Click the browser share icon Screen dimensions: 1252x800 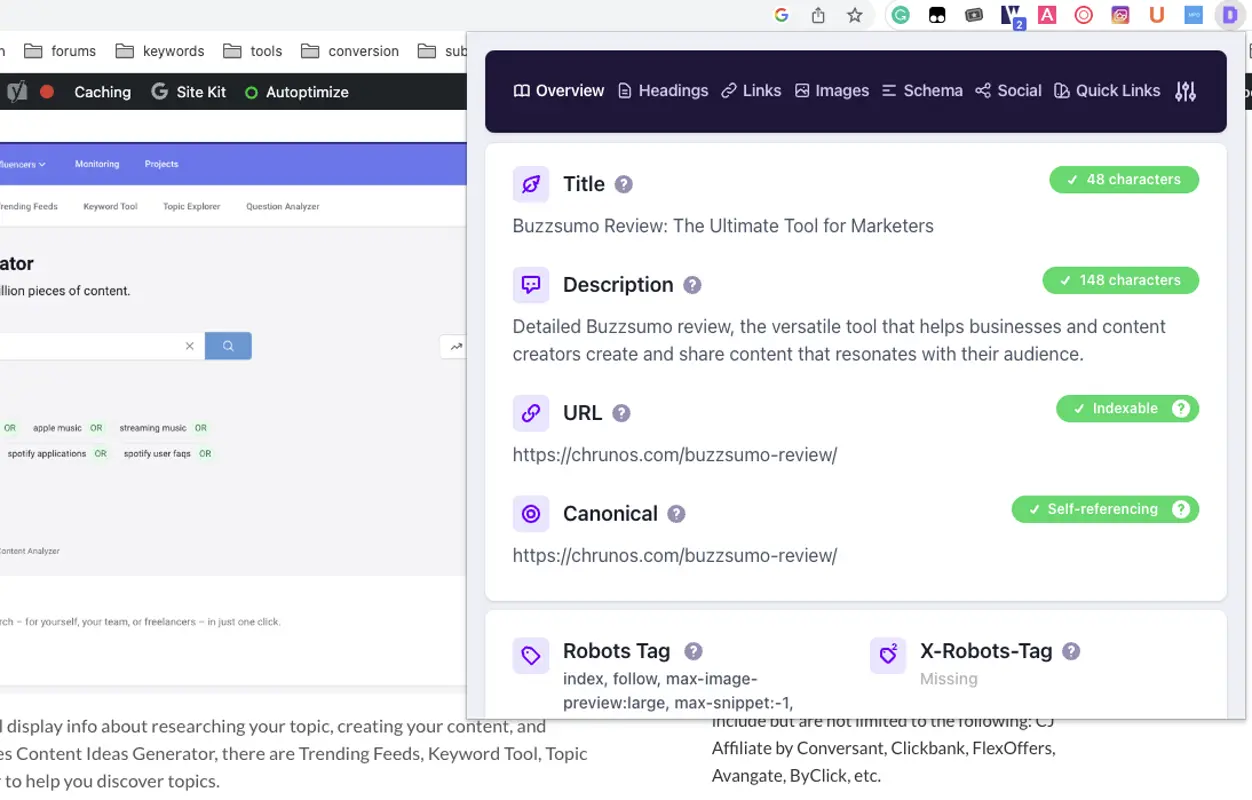(818, 15)
